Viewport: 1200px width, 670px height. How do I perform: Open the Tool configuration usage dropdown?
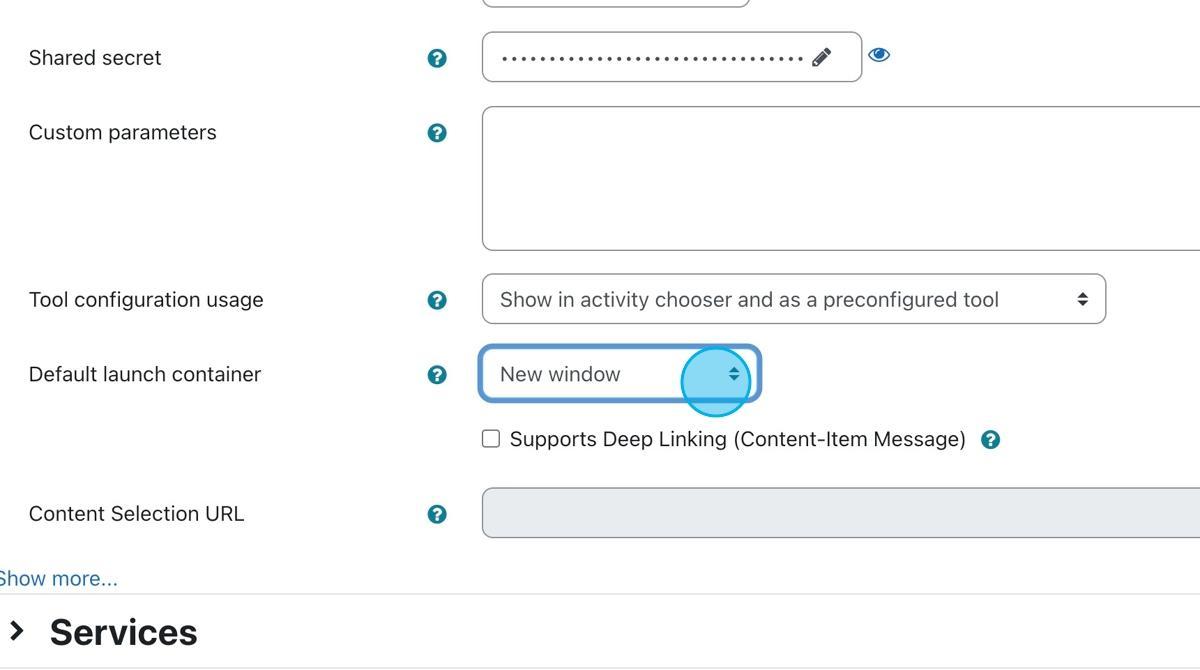point(793,299)
